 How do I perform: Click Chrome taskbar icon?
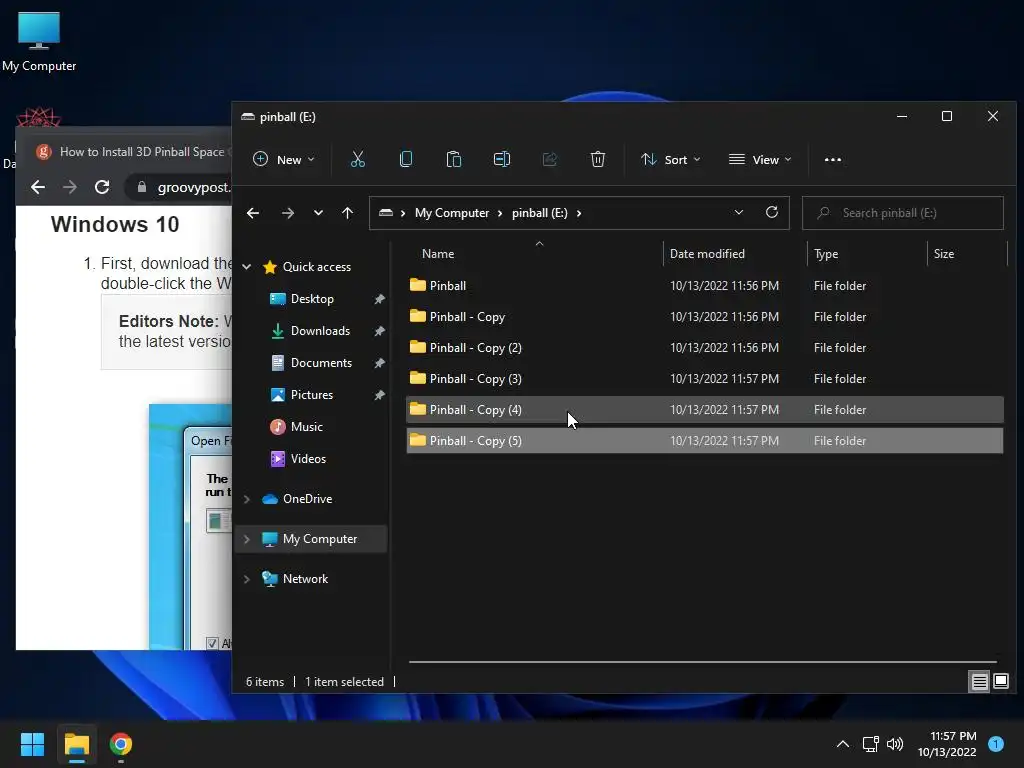coord(121,744)
